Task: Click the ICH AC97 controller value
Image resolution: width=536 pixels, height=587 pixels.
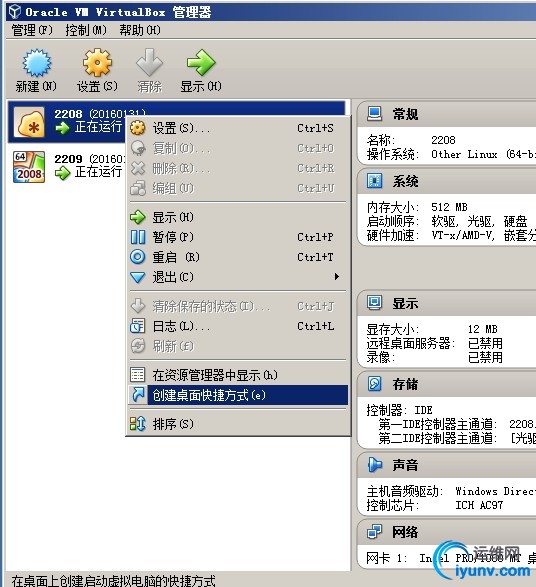Action: click(479, 505)
